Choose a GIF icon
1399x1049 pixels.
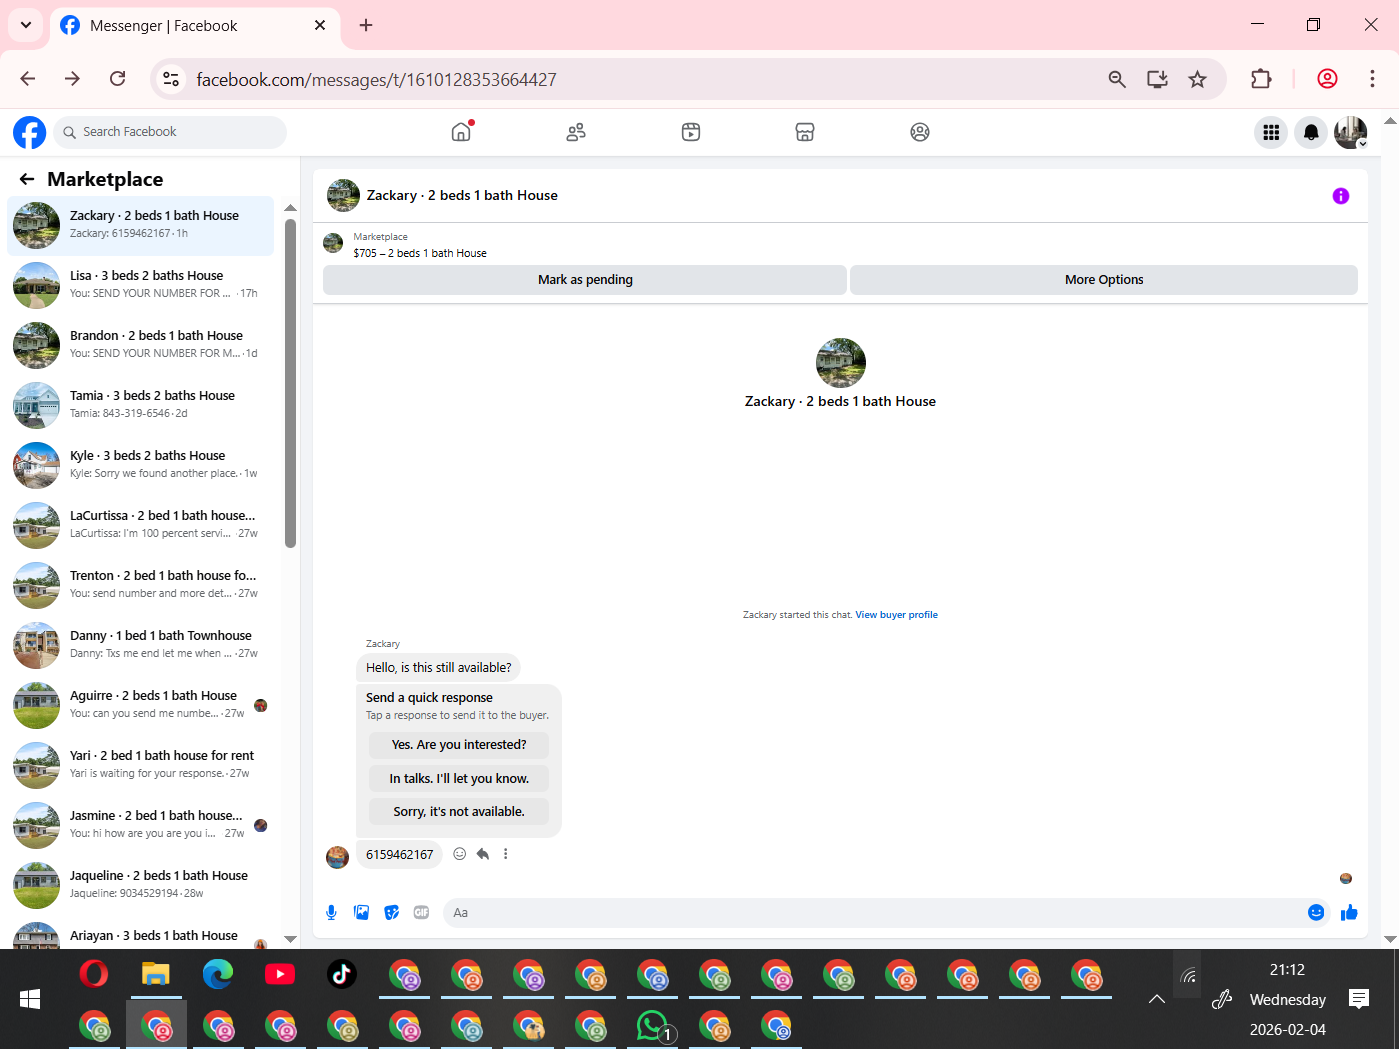click(x=422, y=912)
